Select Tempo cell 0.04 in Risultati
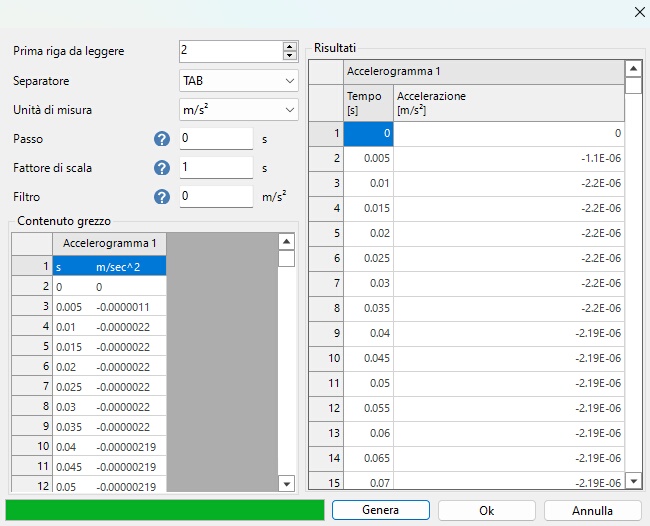Viewport: 650px width, 526px height. coord(368,333)
